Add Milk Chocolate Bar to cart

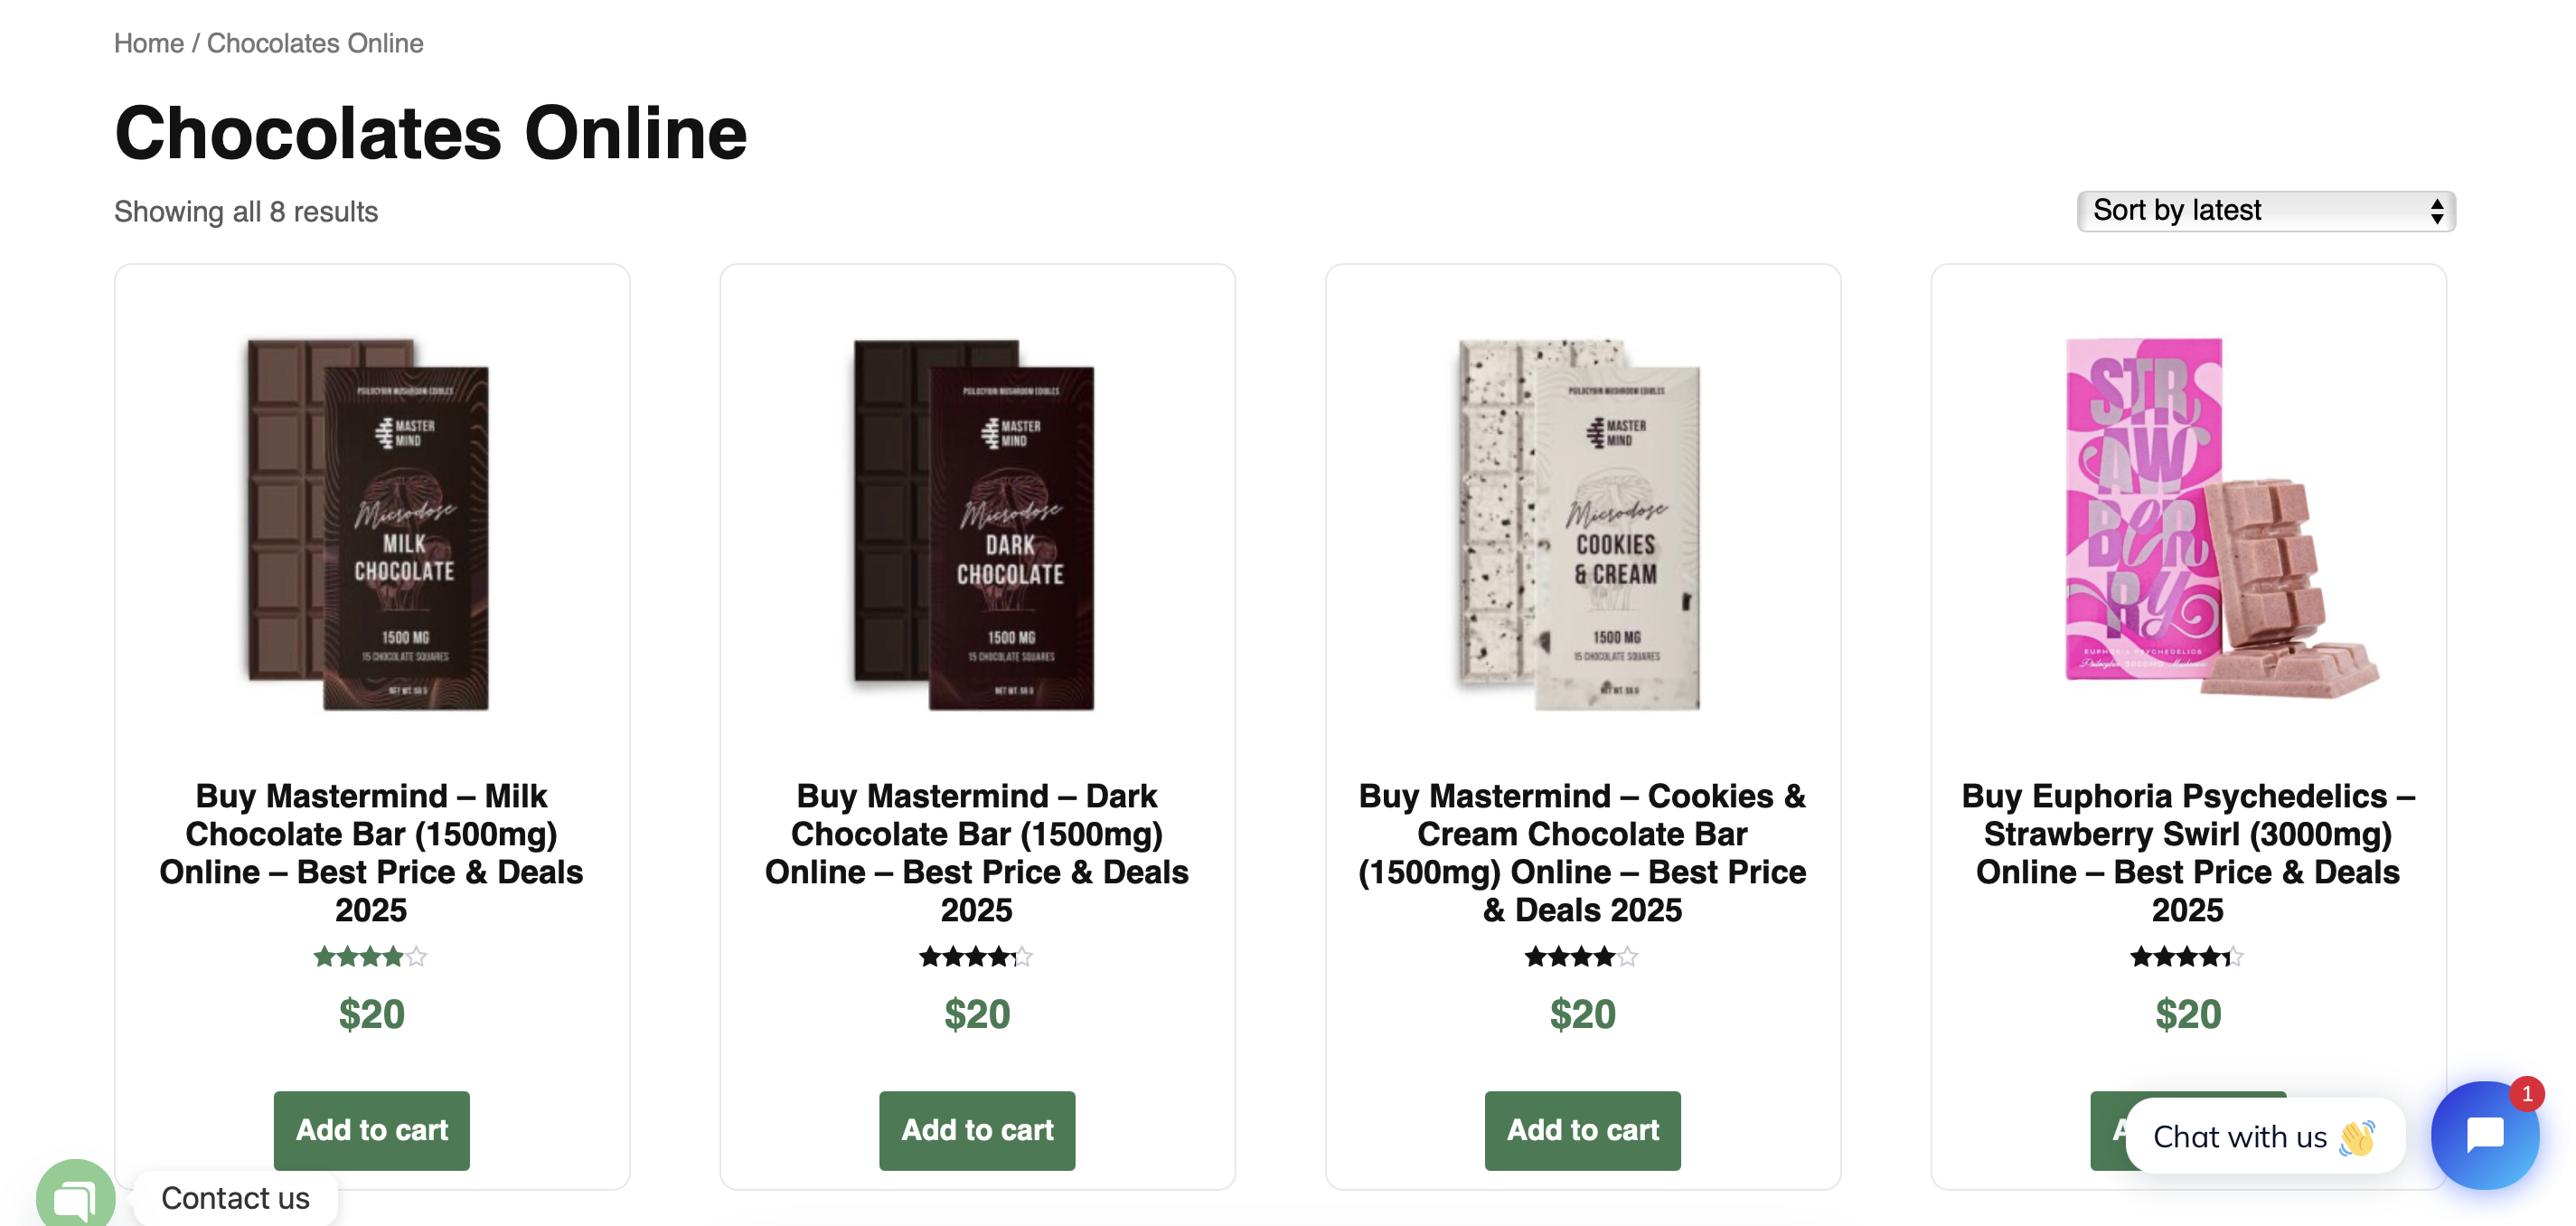click(x=371, y=1130)
